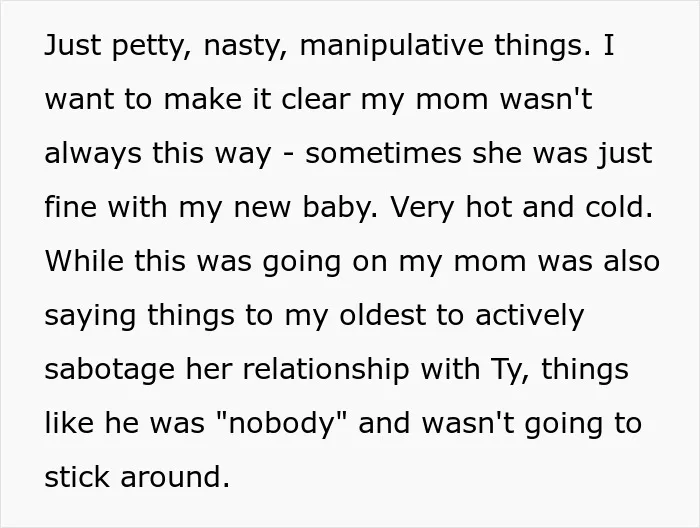
Task: Click the word "sabotage"
Action: [109, 370]
